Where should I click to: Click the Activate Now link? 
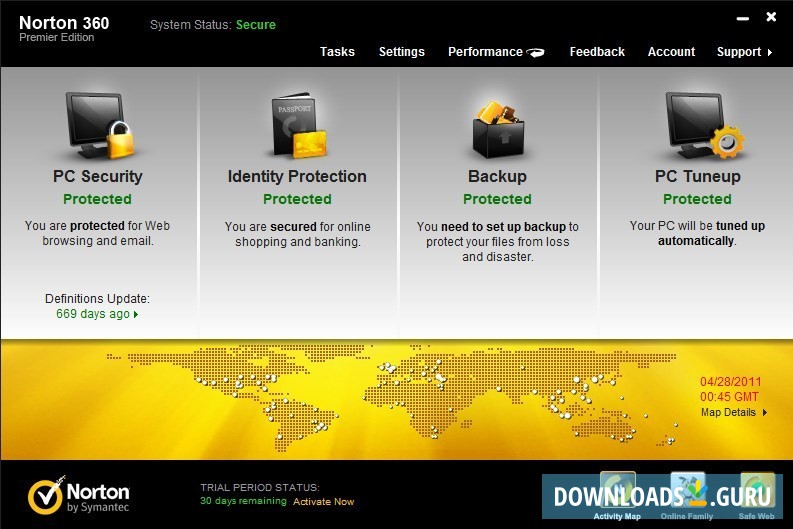[324, 501]
